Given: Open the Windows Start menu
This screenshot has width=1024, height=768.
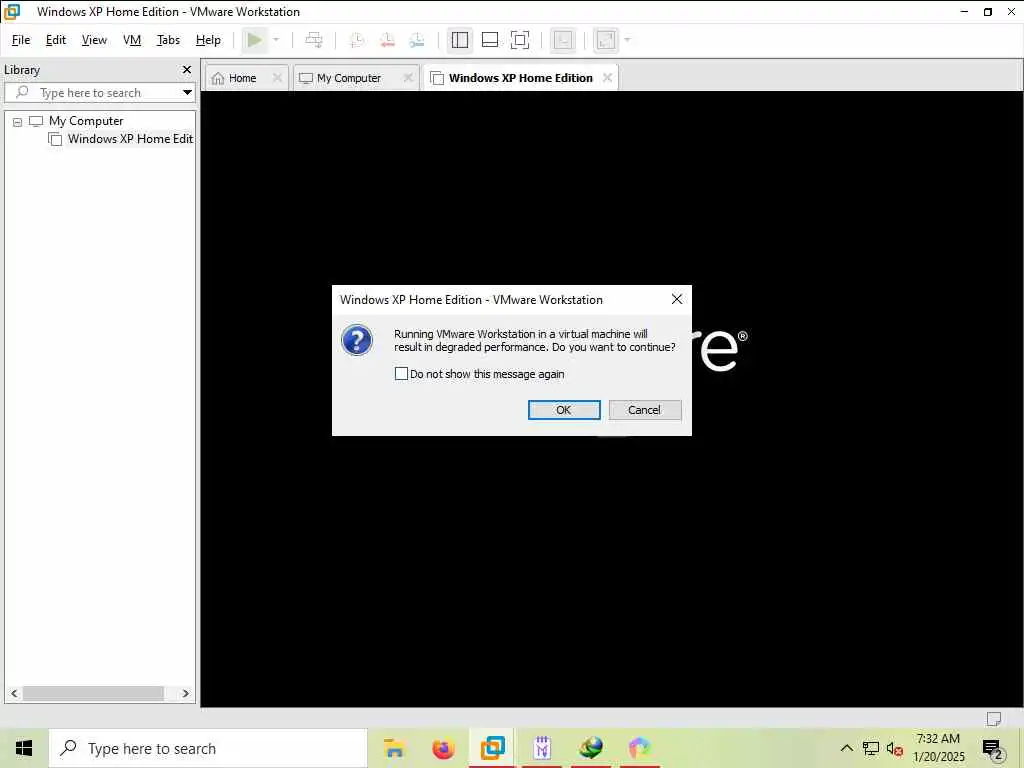Looking at the screenshot, I should (x=24, y=748).
